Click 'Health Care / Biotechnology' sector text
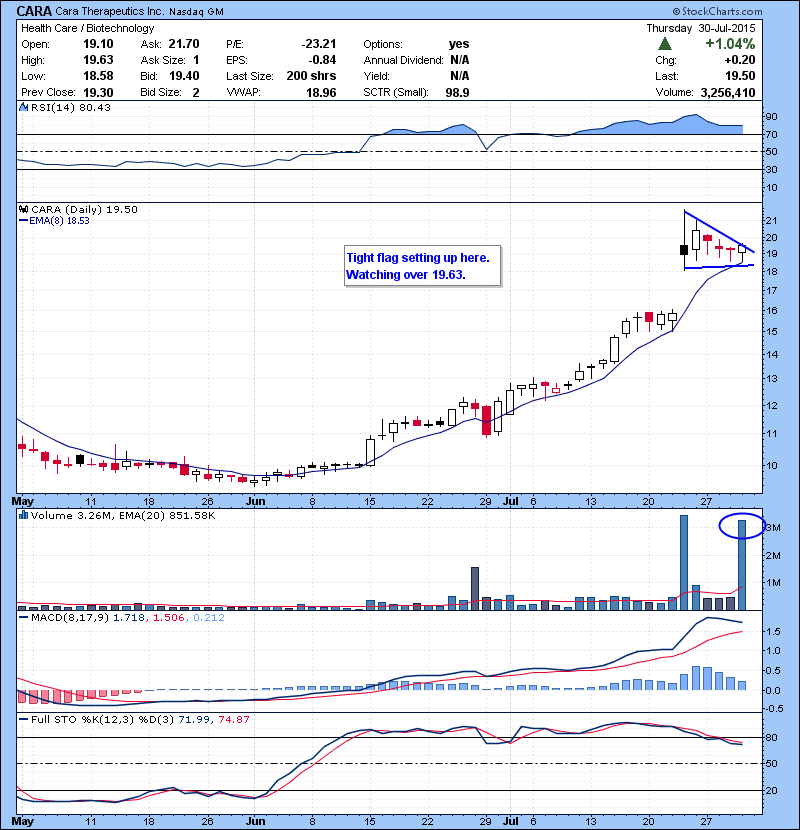 pos(87,28)
